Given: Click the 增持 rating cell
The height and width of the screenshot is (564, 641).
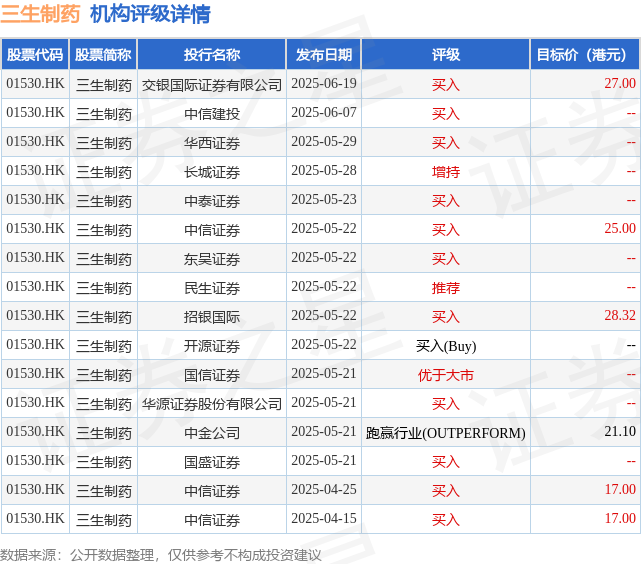Looking at the screenshot, I should [x=446, y=172].
